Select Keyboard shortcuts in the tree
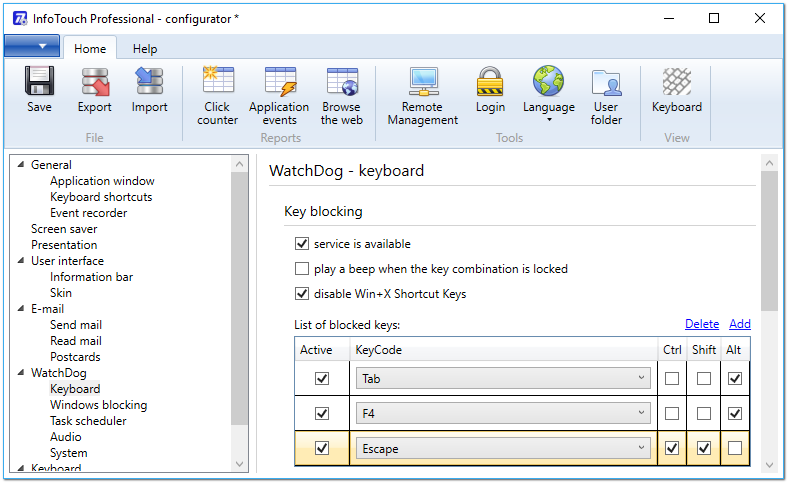The image size is (788, 483). 101,197
